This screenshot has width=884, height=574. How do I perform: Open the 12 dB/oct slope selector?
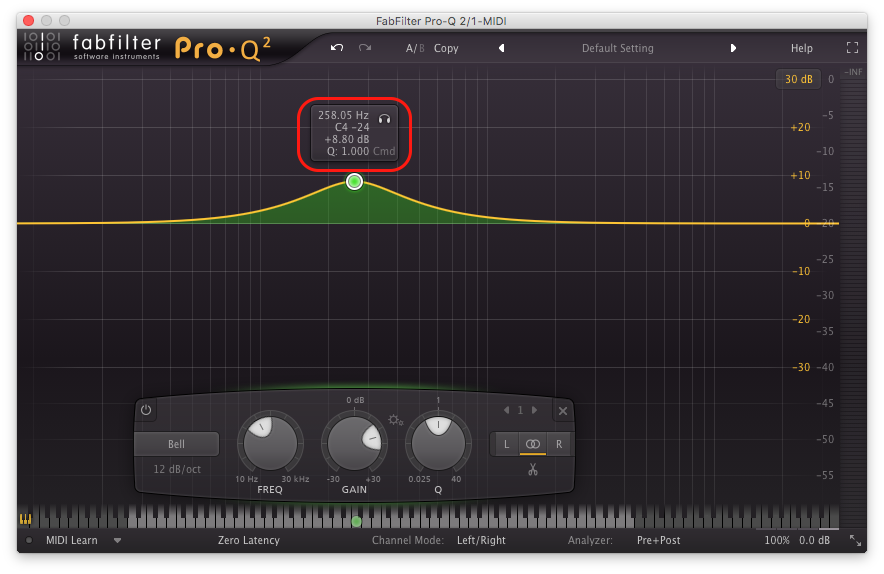tap(177, 469)
